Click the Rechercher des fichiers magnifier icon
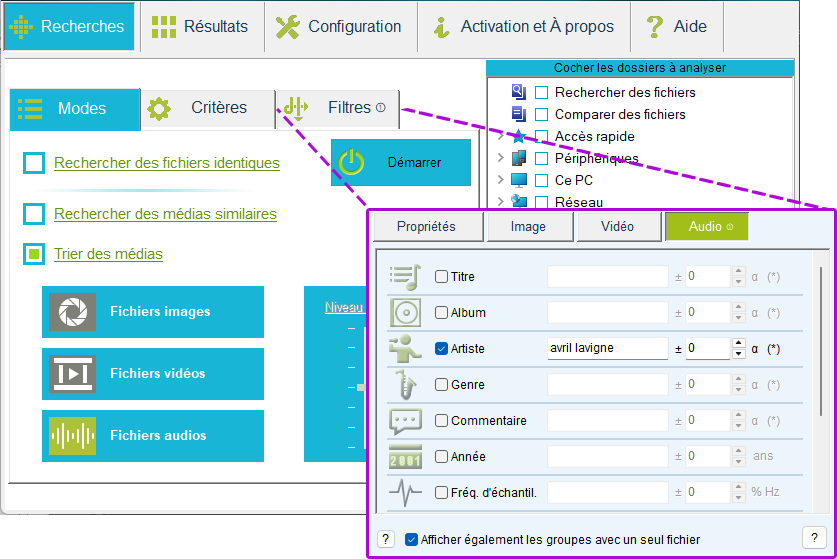The width and height of the screenshot is (837, 559). tap(519, 92)
